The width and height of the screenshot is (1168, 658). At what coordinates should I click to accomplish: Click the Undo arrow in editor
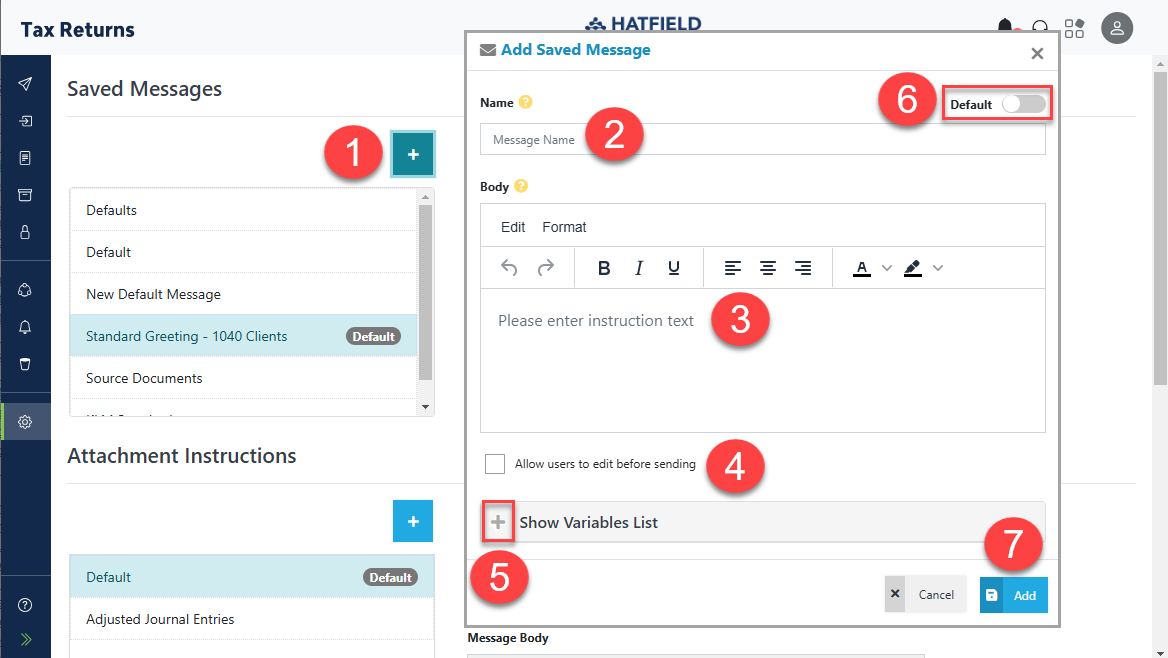click(509, 268)
